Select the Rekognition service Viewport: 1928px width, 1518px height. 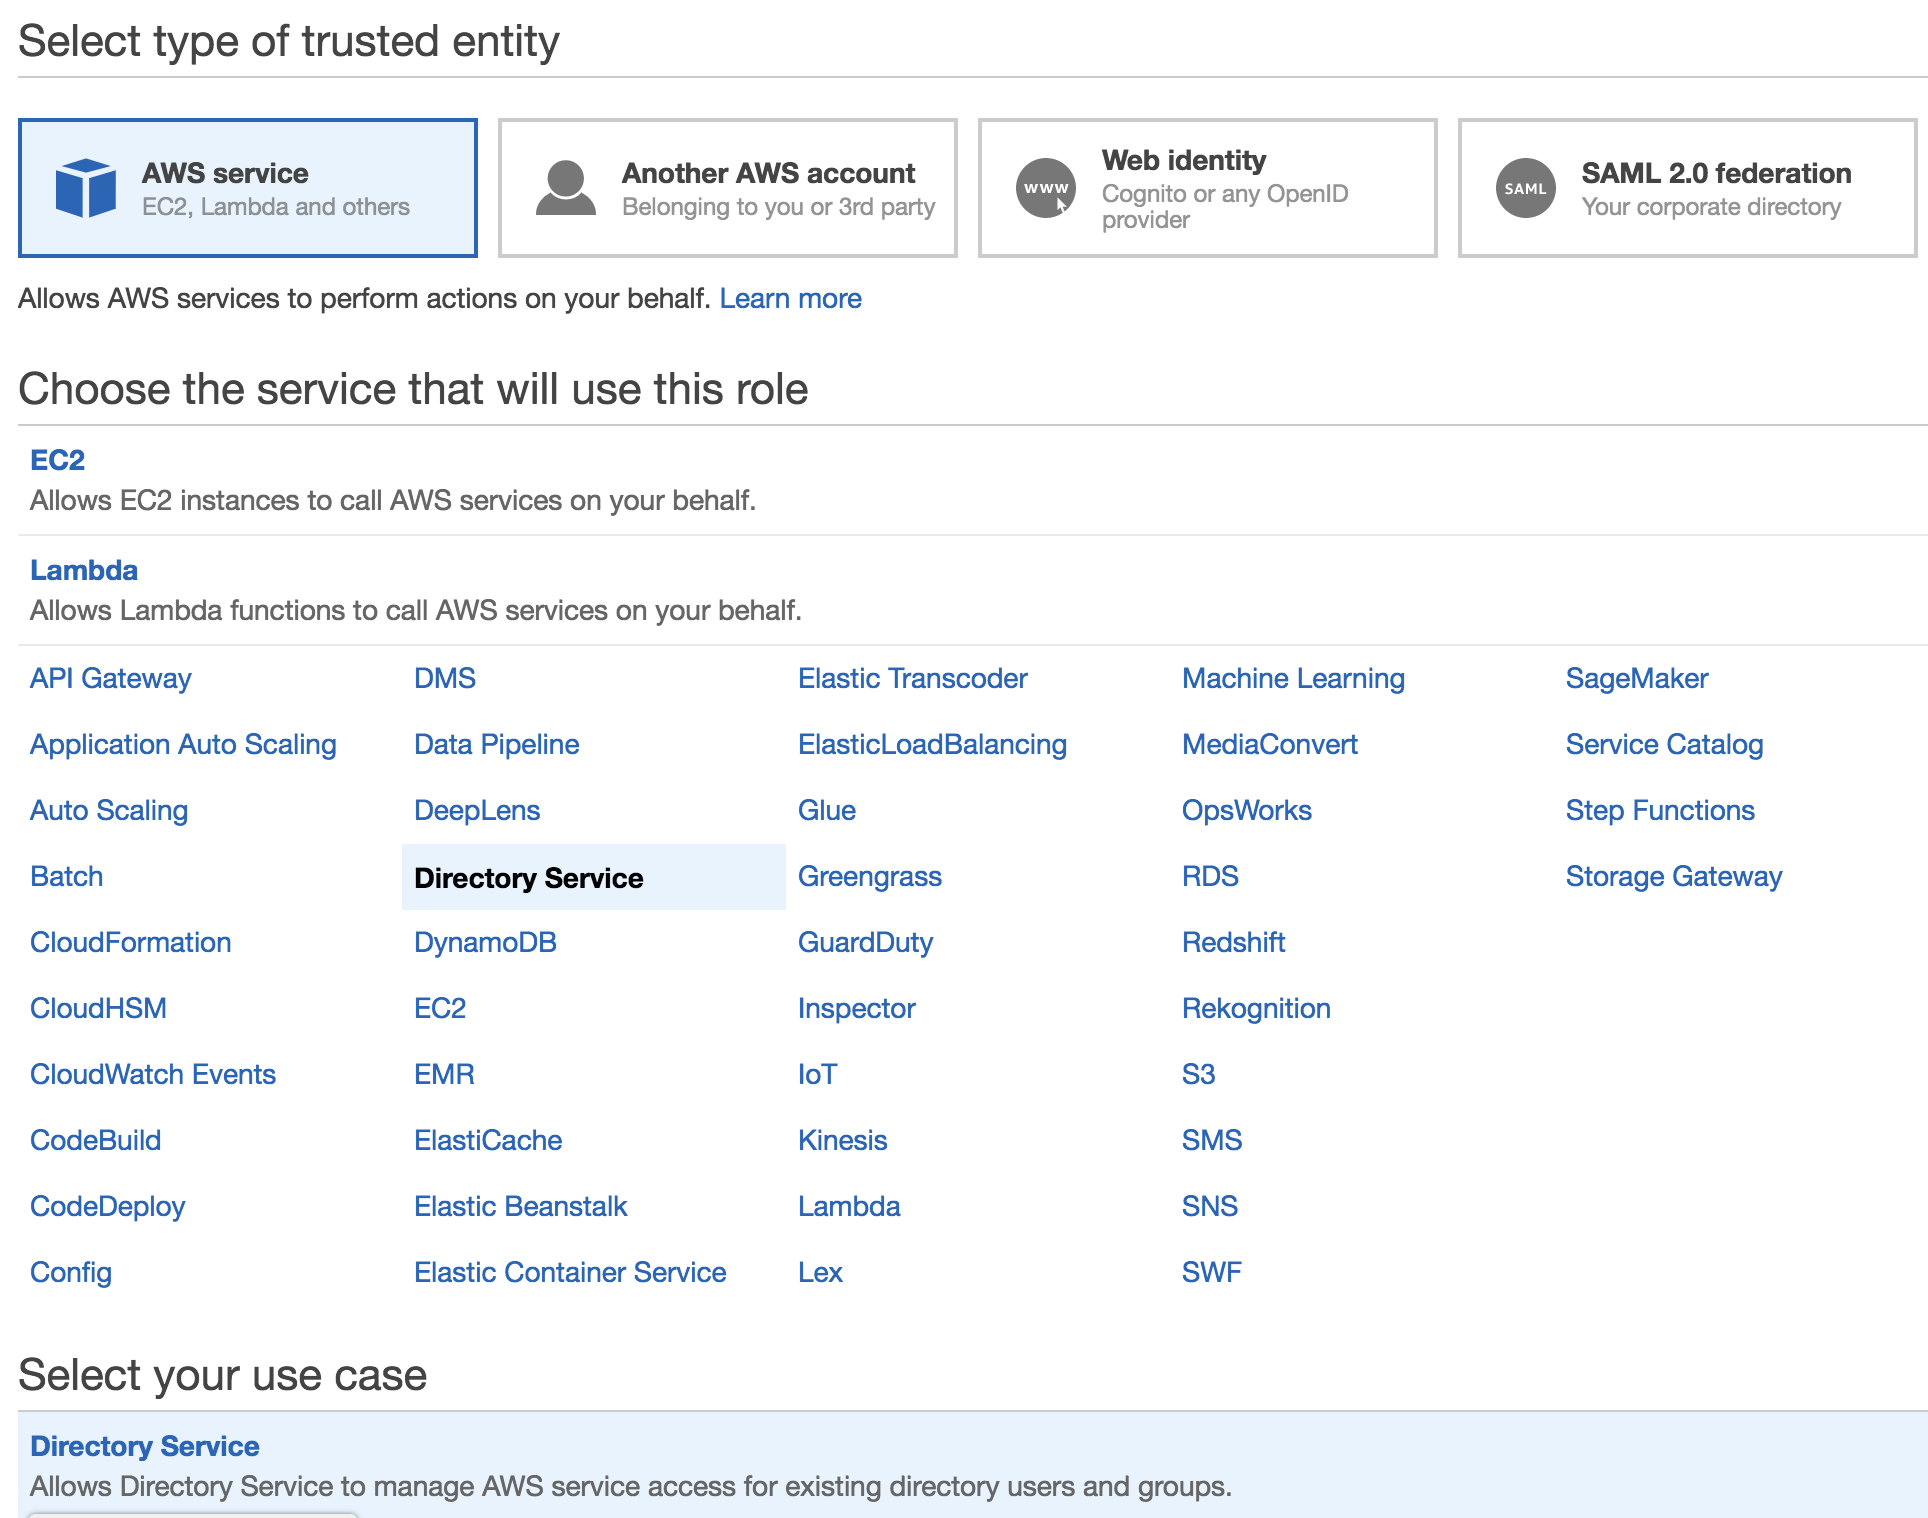[1255, 1009]
